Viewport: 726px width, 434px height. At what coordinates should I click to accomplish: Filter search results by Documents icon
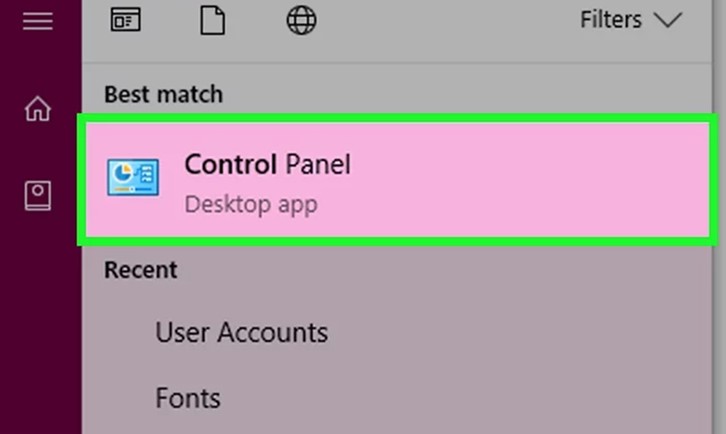point(212,20)
